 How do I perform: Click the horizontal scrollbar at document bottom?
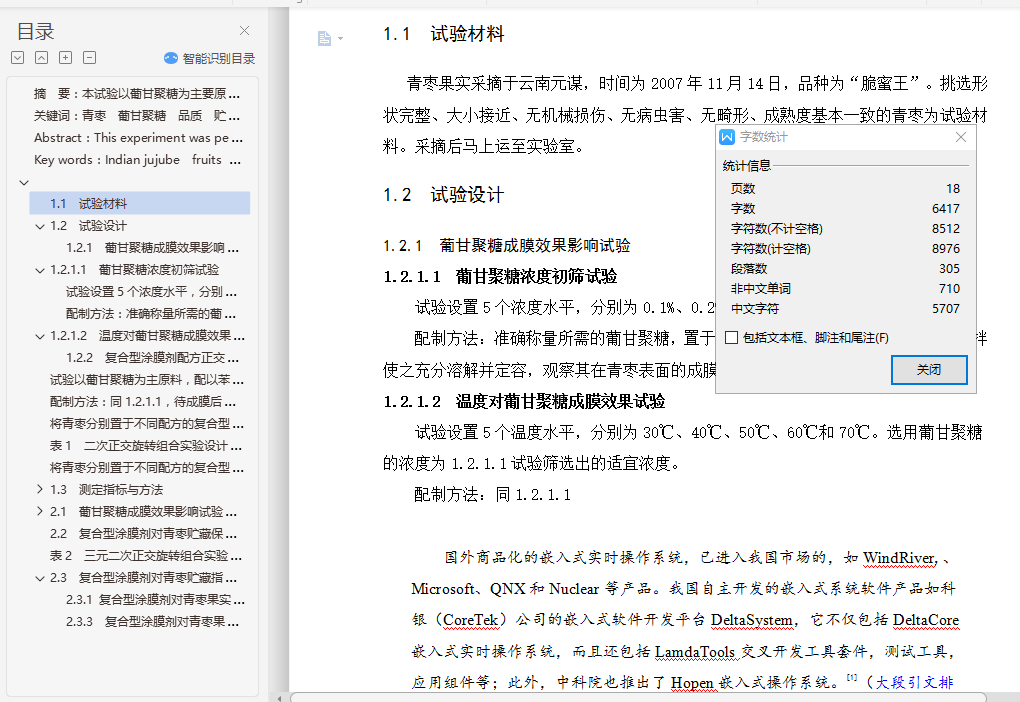(638, 697)
